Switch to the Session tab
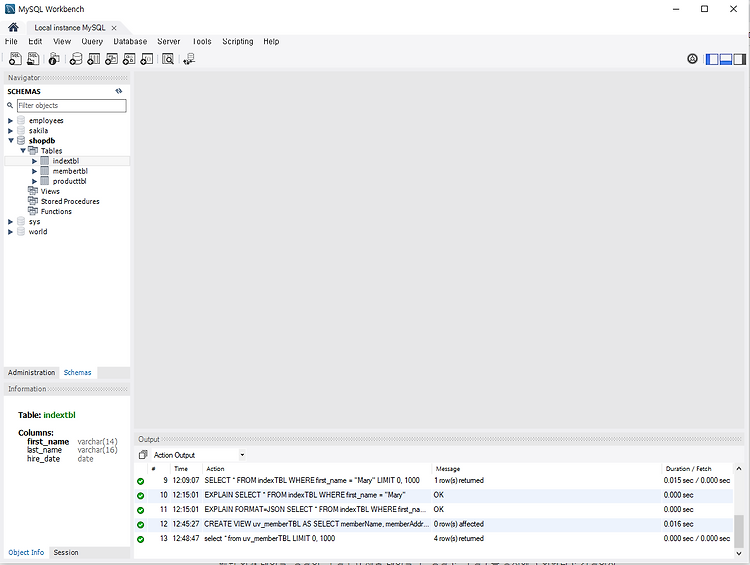The image size is (750, 565). click(66, 552)
